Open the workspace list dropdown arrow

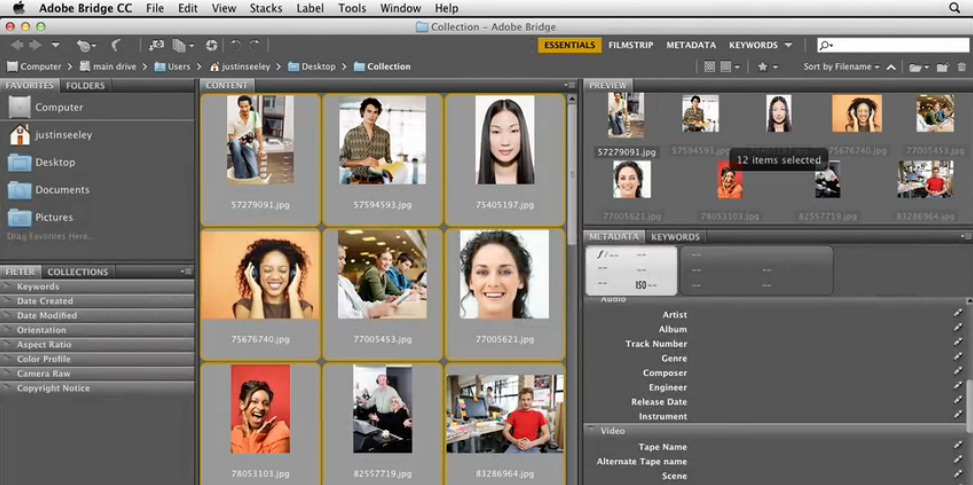789,45
